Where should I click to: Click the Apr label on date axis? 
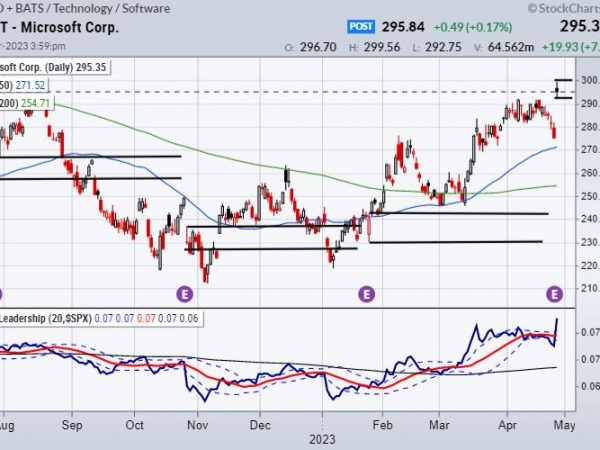pyautogui.click(x=507, y=425)
